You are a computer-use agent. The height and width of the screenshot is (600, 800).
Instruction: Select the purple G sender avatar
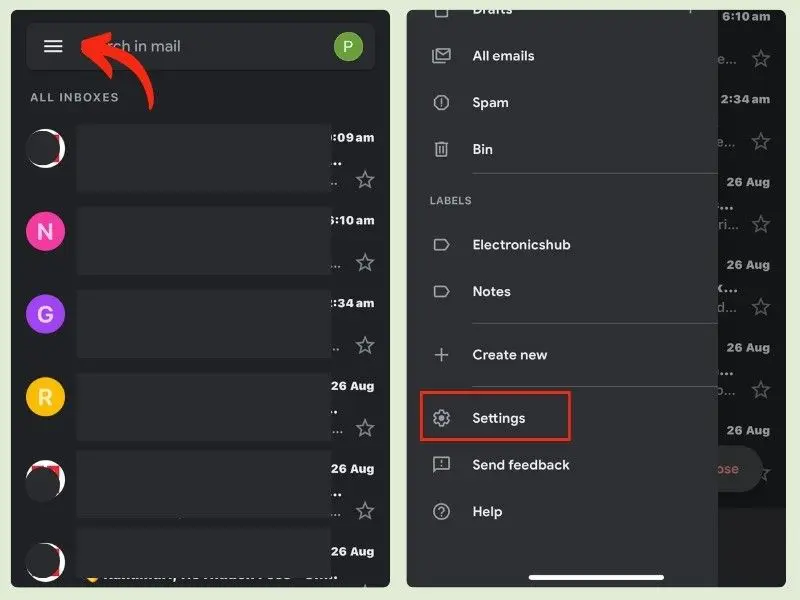[45, 314]
